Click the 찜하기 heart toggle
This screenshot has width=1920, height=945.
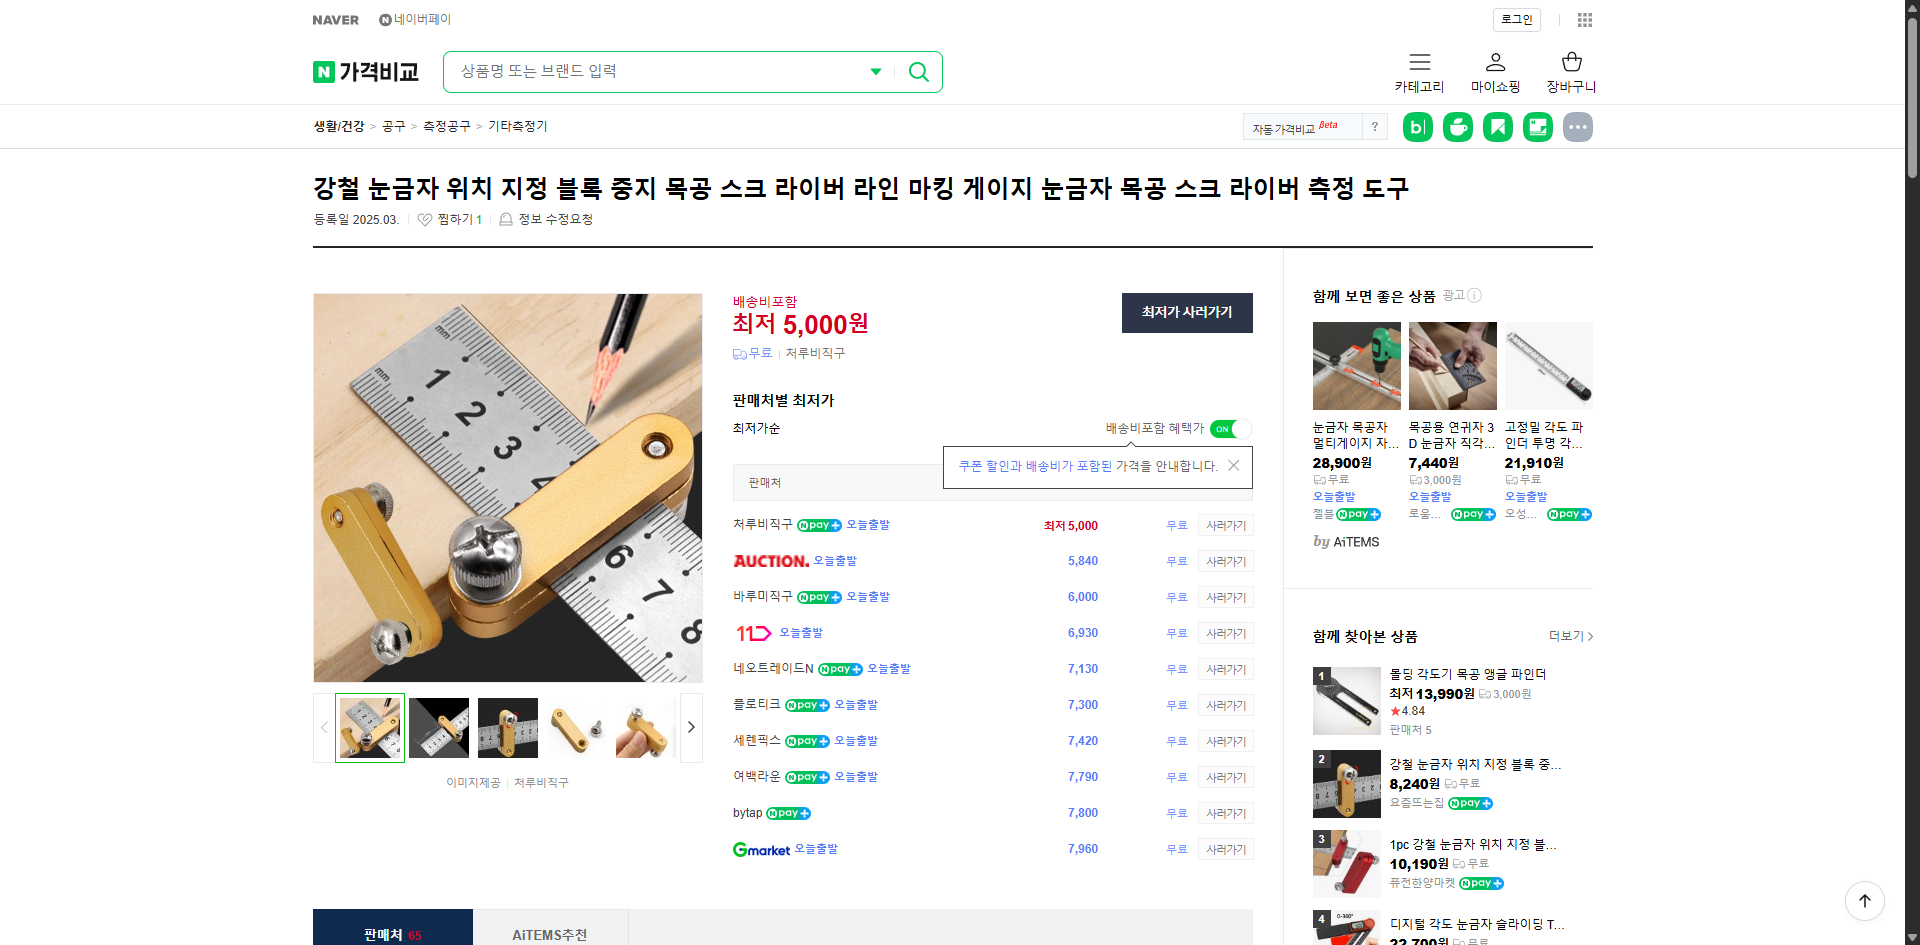pos(424,219)
